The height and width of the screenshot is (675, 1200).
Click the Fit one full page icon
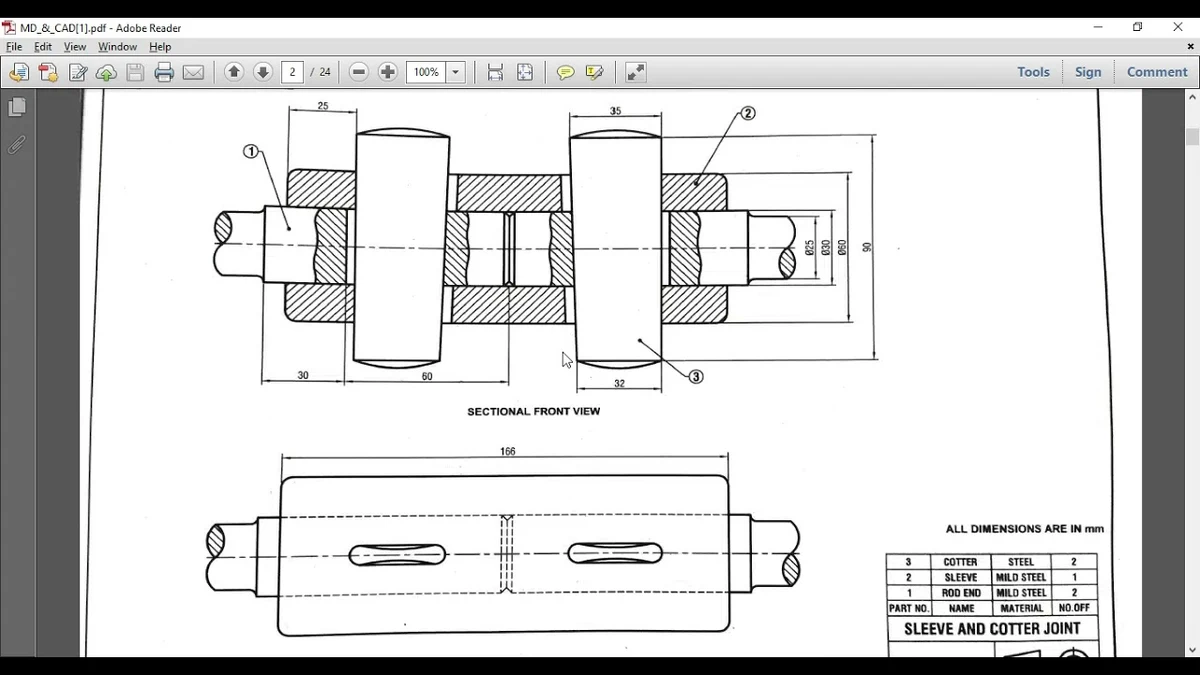point(525,72)
